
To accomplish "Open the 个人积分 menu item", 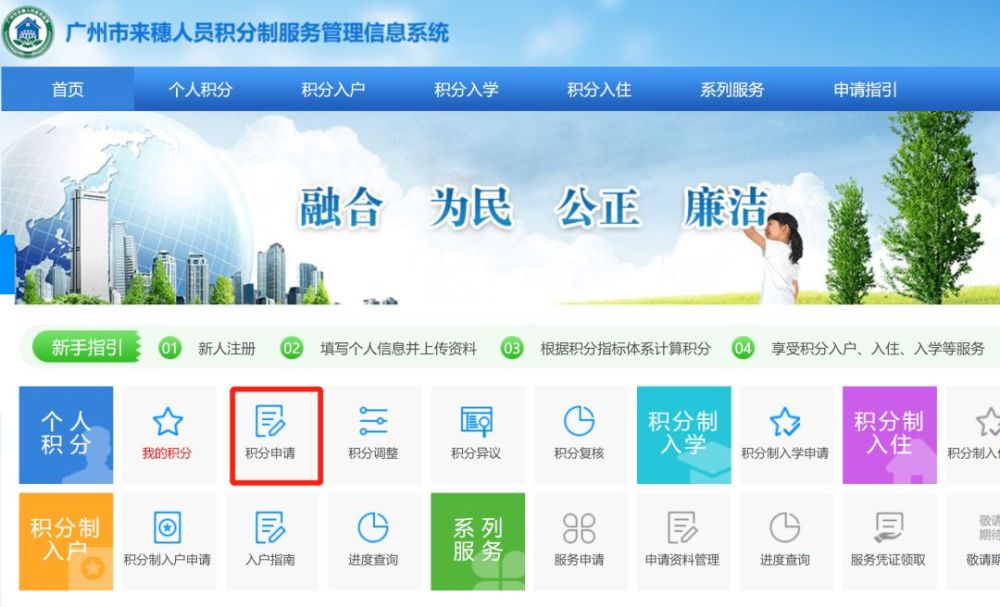I will (200, 89).
